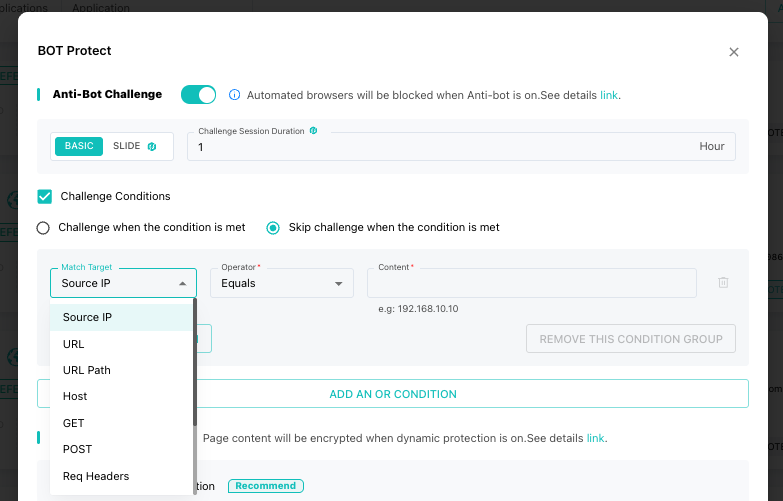Click the Anti-Bot info icon

click(235, 95)
